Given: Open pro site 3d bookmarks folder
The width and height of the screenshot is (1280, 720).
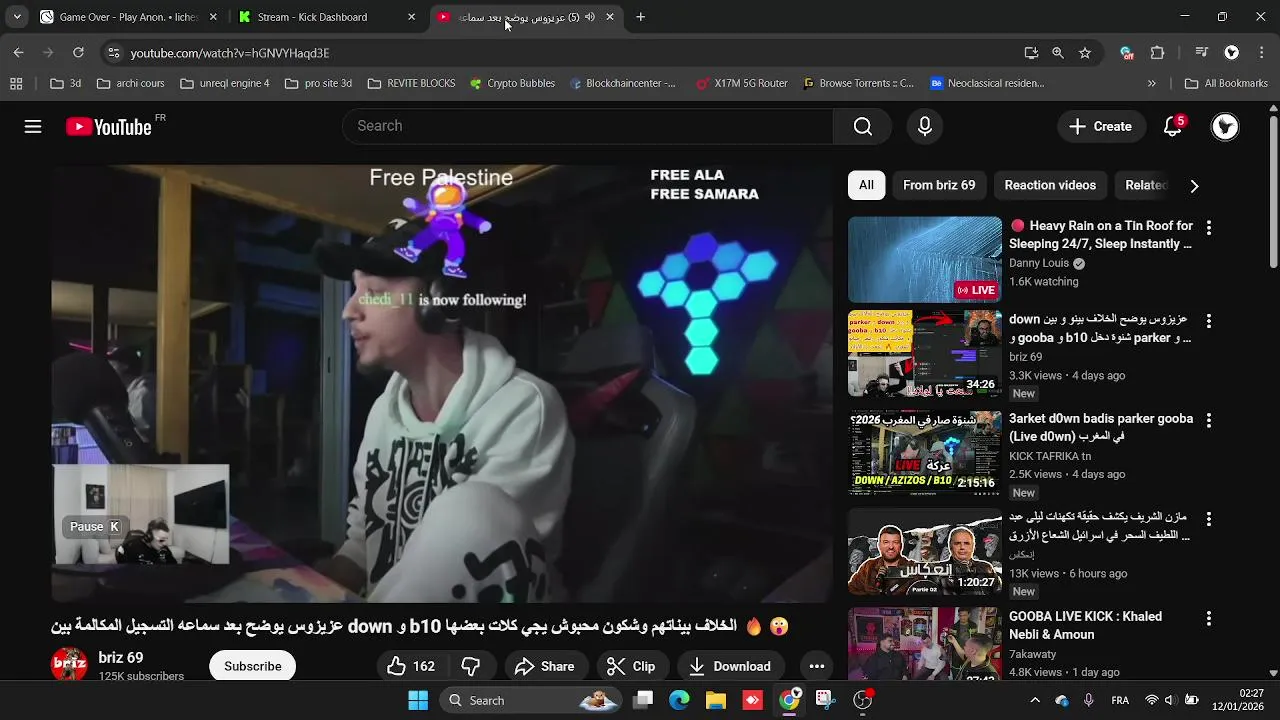Looking at the screenshot, I should pos(319,84).
